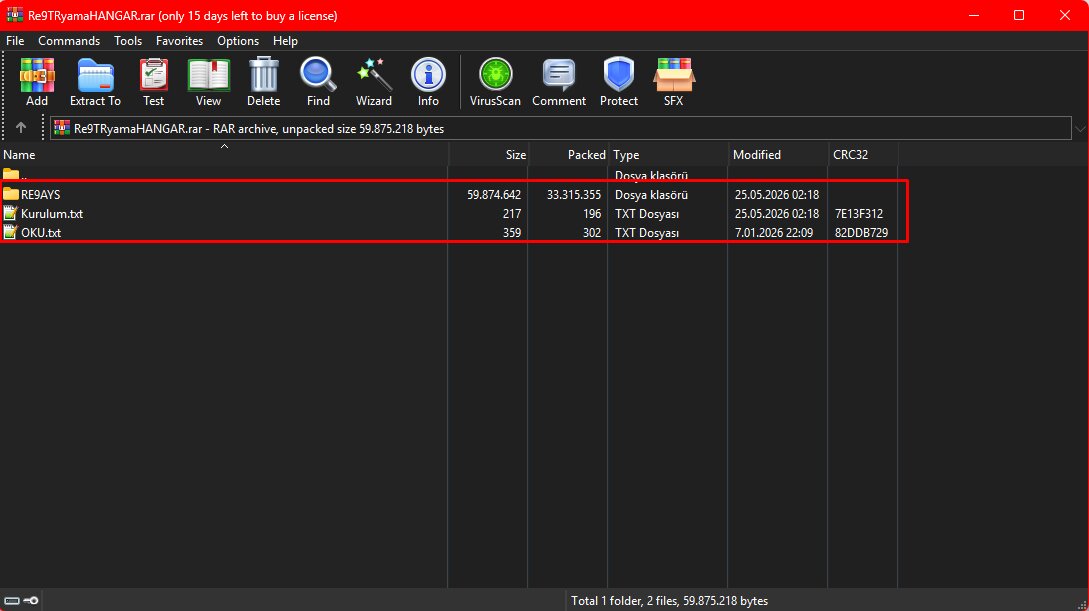1089x611 pixels.
Task: Click the WinRAR title bar icon
Action: click(15, 15)
